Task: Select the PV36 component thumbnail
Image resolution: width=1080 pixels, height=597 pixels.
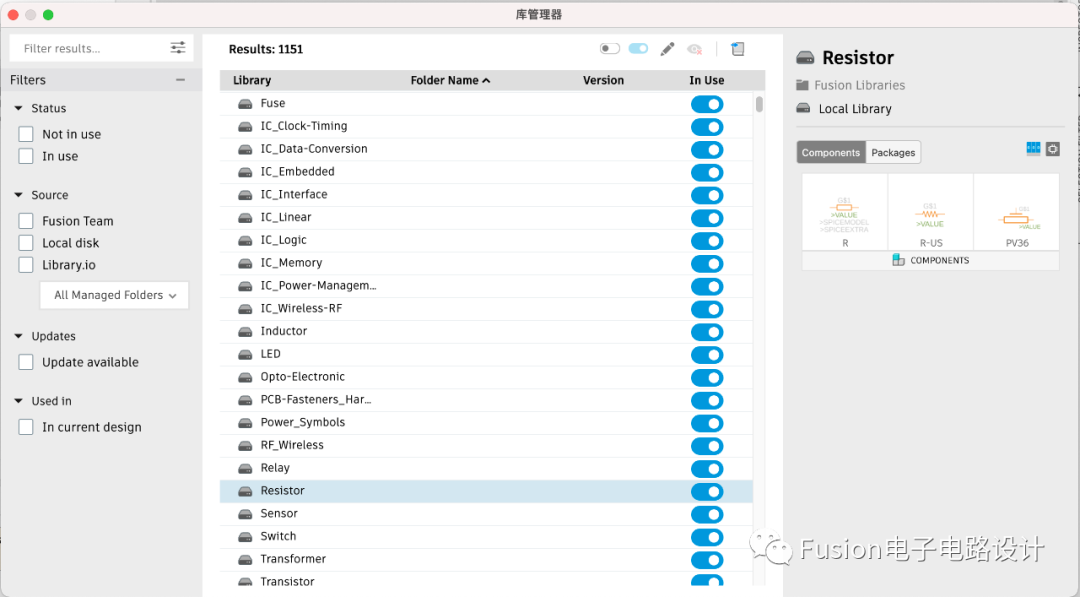Action: (x=1017, y=212)
